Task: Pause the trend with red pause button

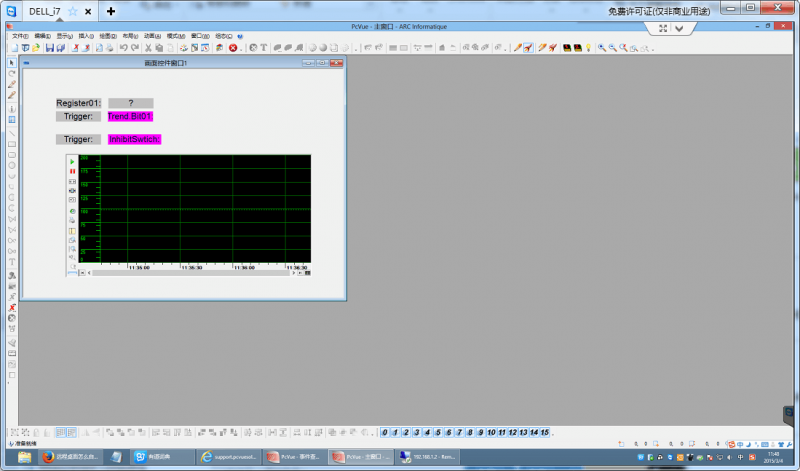Action: pyautogui.click(x=72, y=171)
